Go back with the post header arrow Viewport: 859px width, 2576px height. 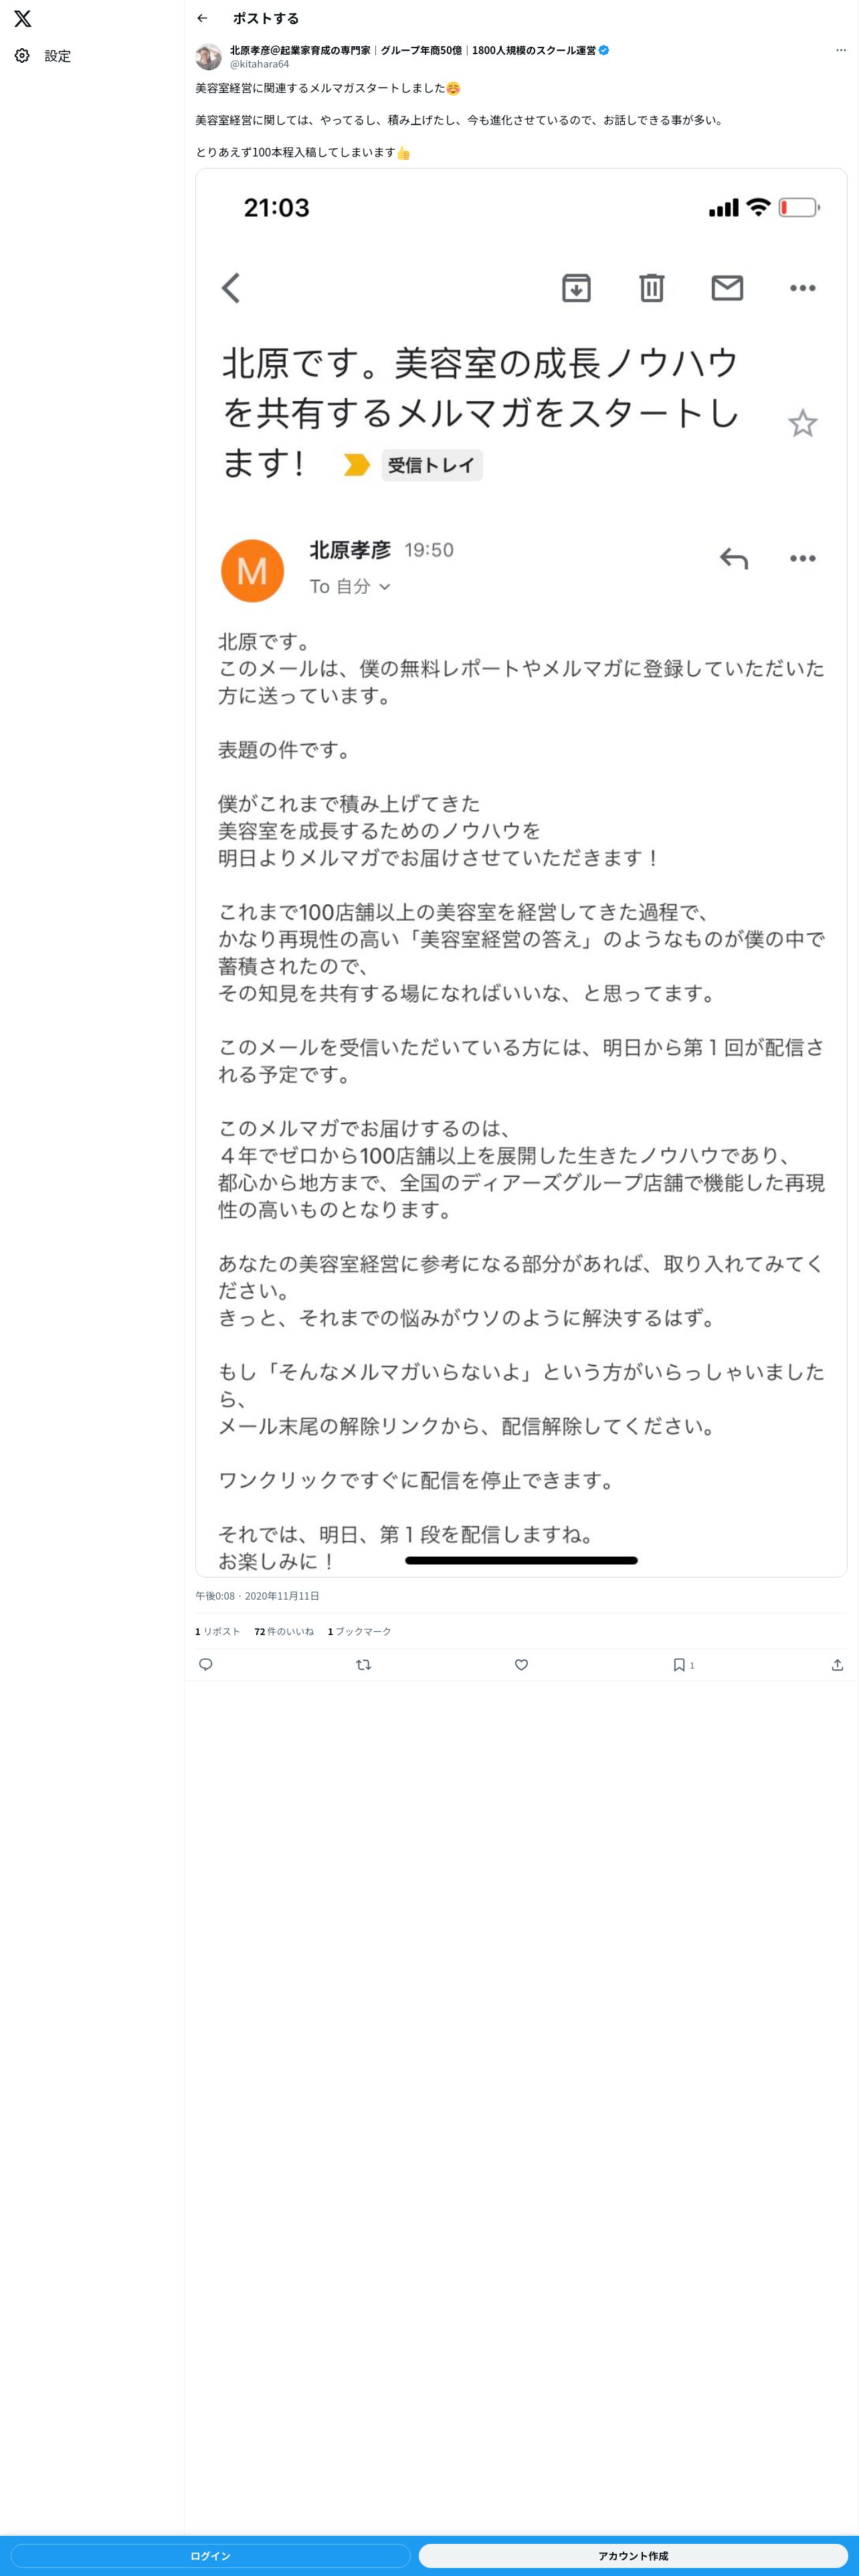(x=202, y=18)
